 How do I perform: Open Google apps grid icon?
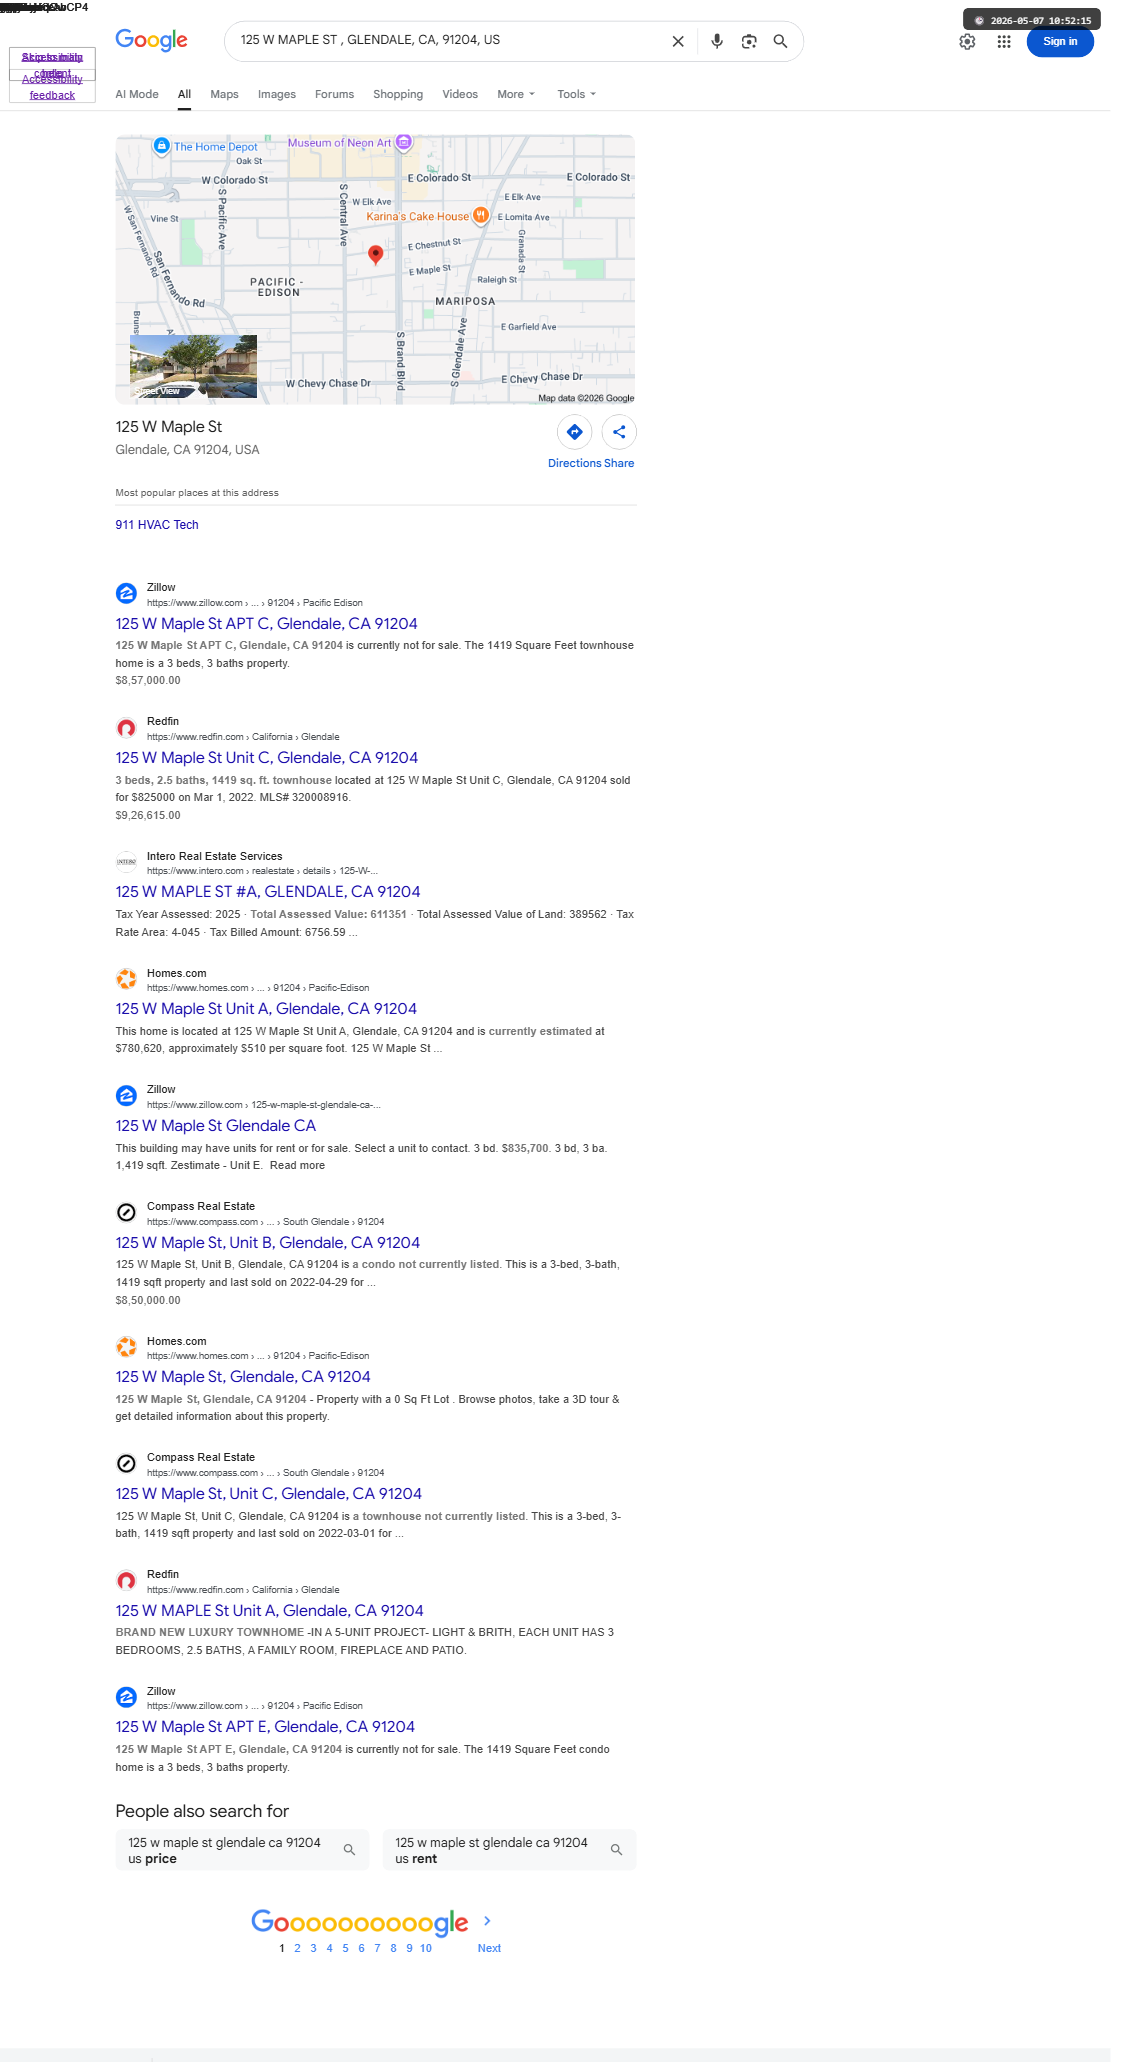pyautogui.click(x=1004, y=42)
